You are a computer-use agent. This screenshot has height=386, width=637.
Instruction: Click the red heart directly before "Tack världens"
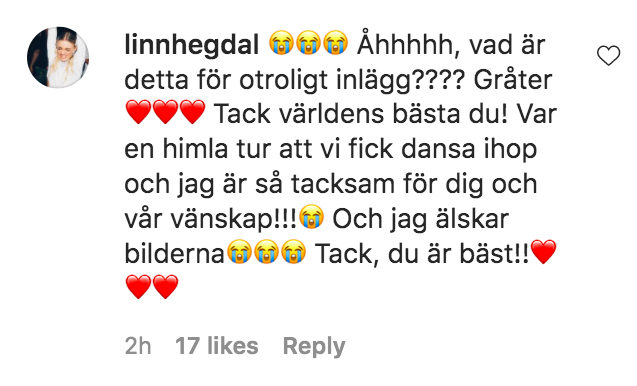[193, 112]
